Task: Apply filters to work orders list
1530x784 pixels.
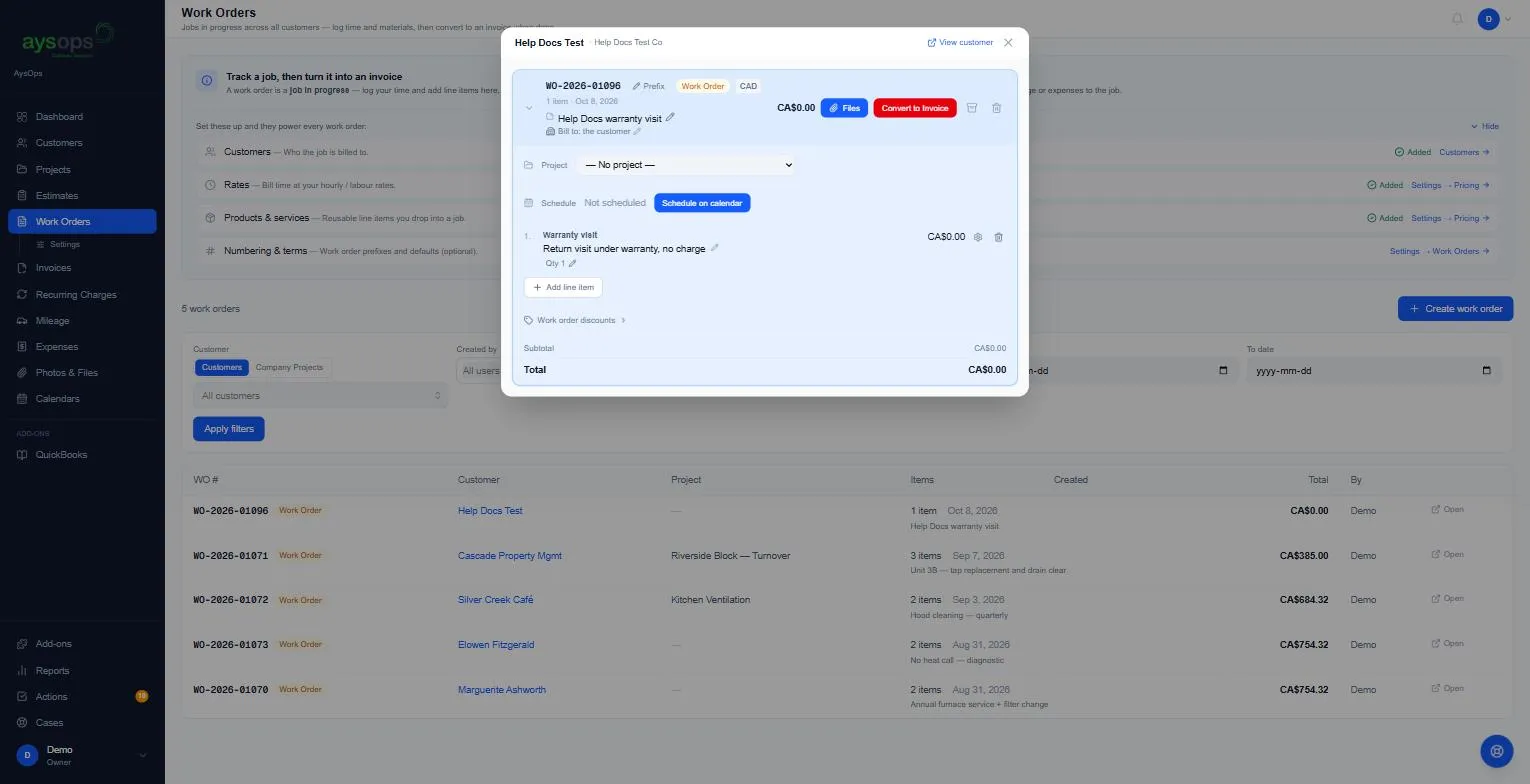Action: click(x=229, y=429)
